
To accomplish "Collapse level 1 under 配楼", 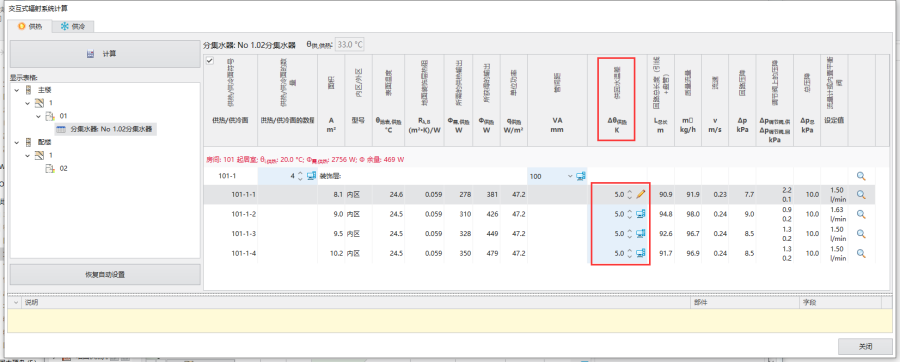I will 28,155.
